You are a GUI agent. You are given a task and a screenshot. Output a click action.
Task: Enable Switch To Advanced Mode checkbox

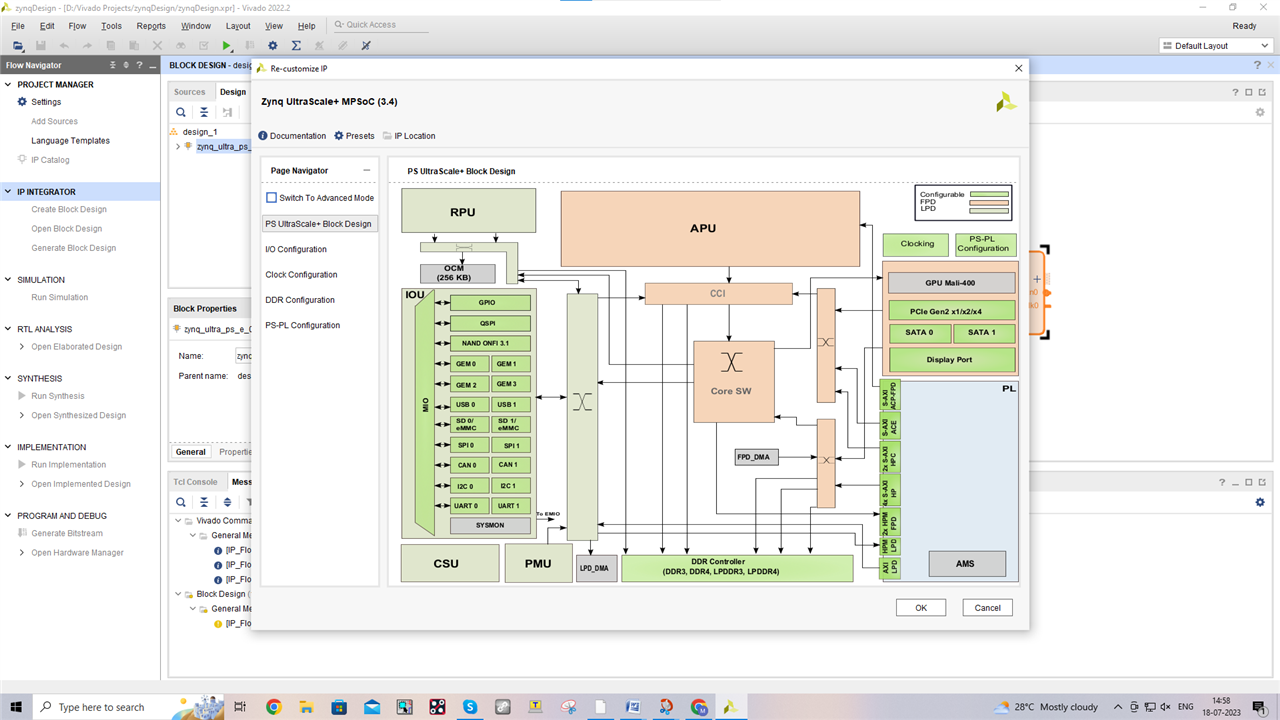point(271,198)
